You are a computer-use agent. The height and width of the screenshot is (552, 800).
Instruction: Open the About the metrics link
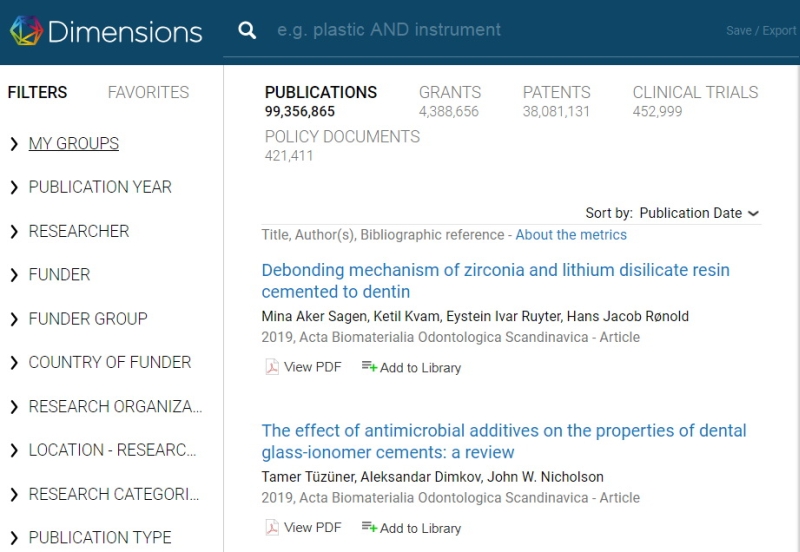[571, 235]
